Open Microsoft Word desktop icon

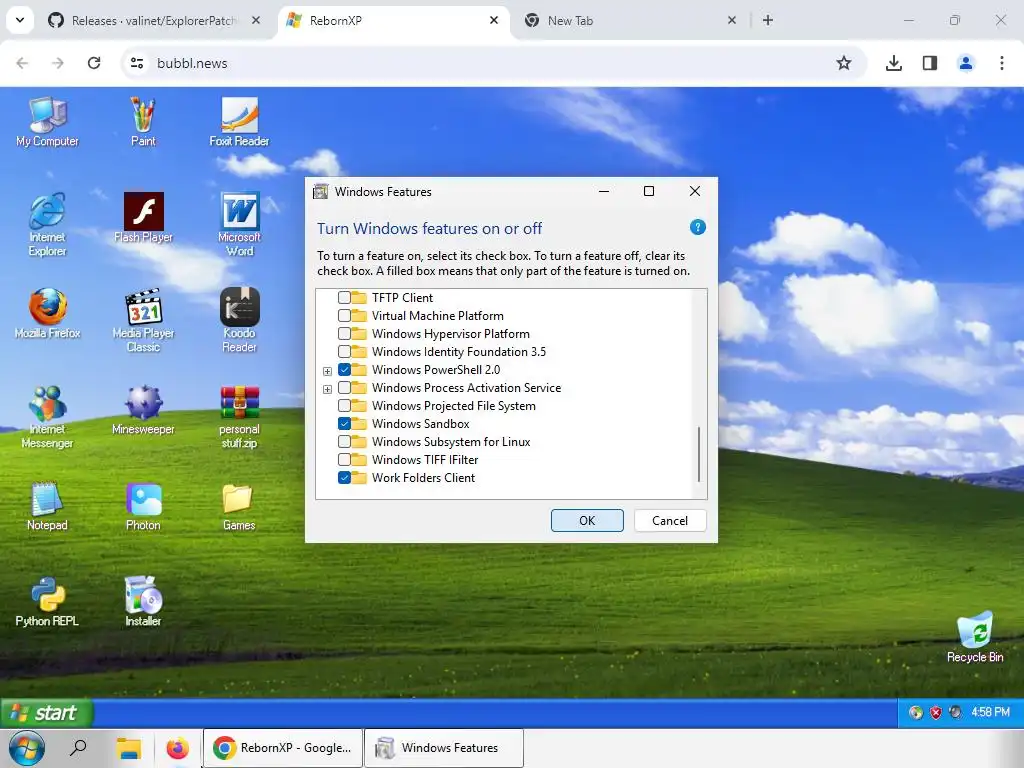point(239,225)
